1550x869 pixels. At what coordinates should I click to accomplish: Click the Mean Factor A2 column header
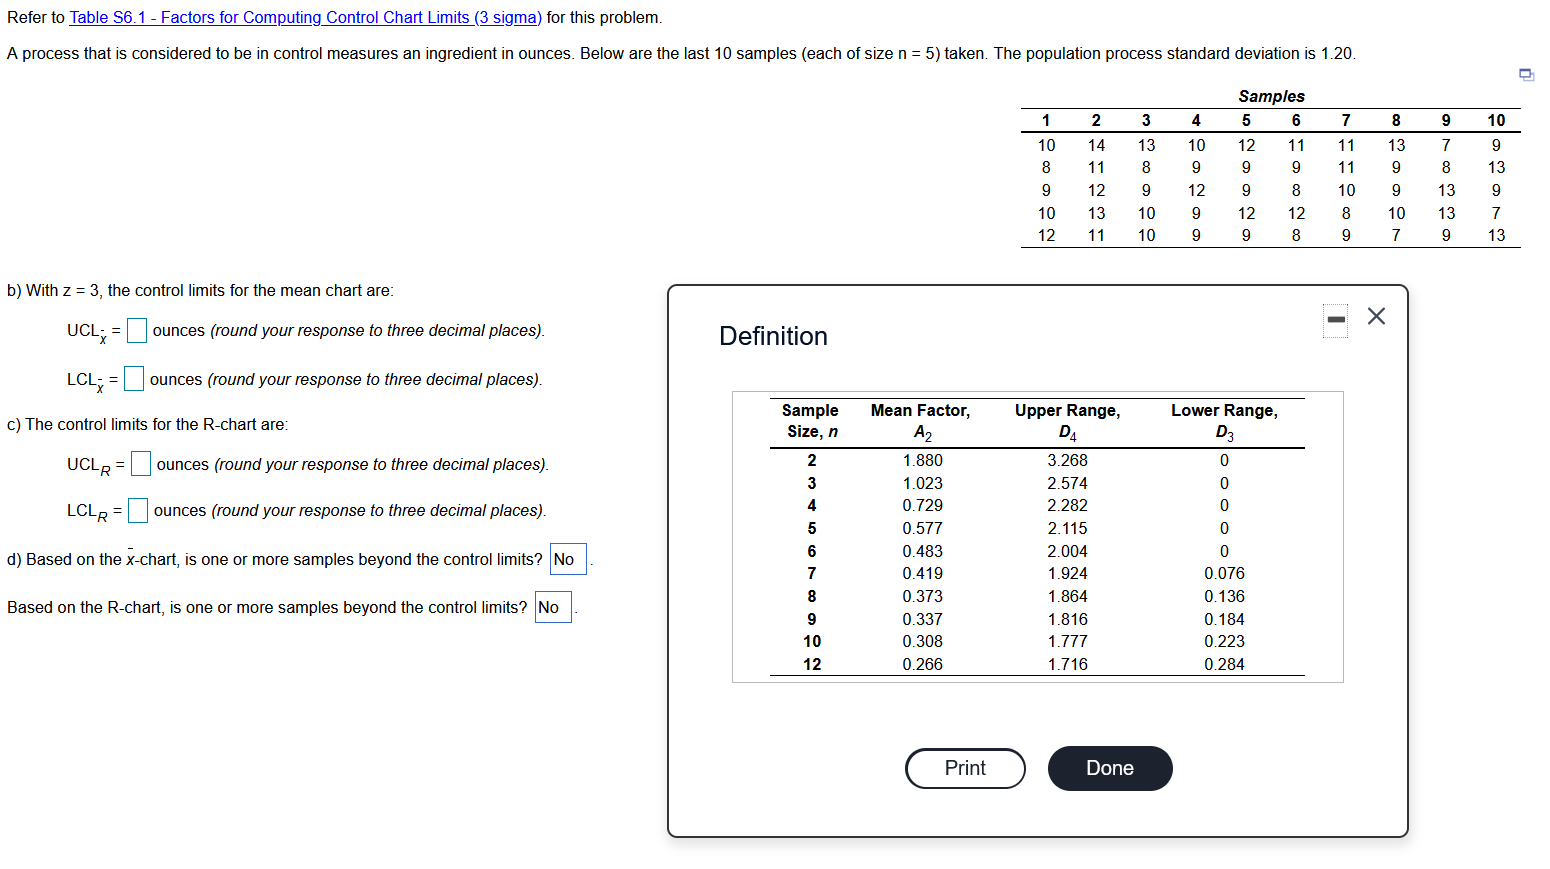click(920, 420)
